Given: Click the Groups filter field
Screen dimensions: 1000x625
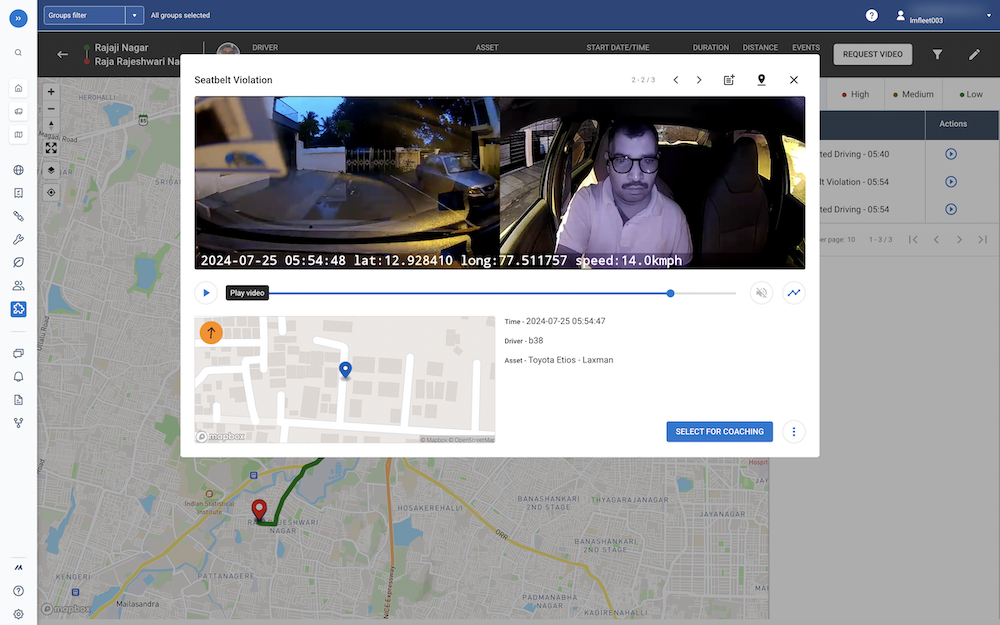Looking at the screenshot, I should 84,15.
